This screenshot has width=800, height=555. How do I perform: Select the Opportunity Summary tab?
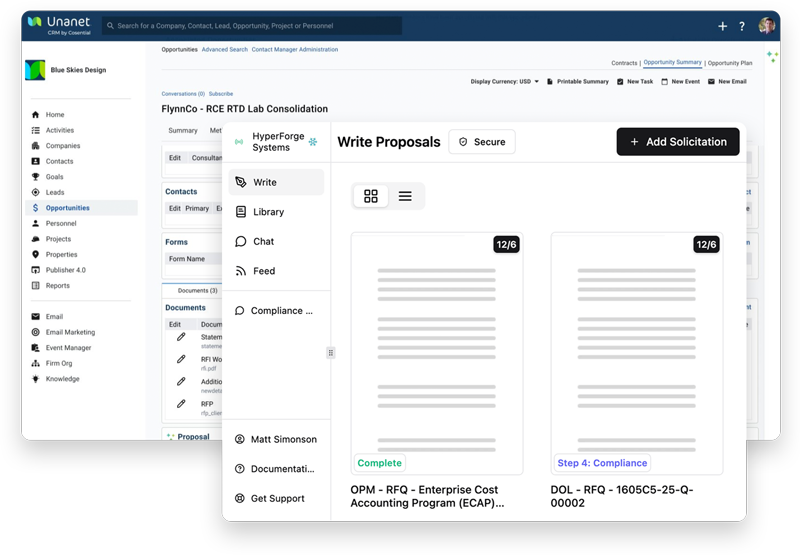point(672,62)
